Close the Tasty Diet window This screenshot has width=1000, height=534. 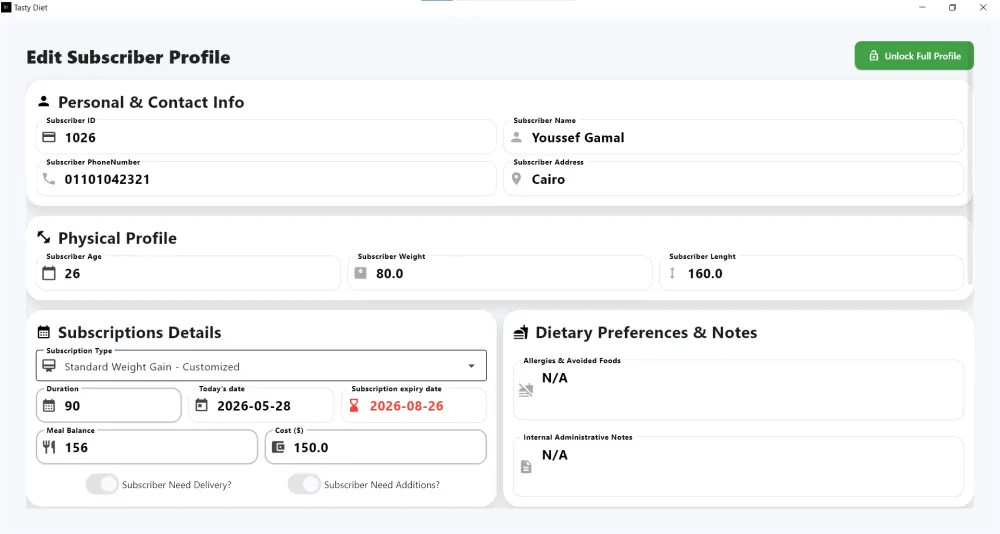[x=983, y=8]
